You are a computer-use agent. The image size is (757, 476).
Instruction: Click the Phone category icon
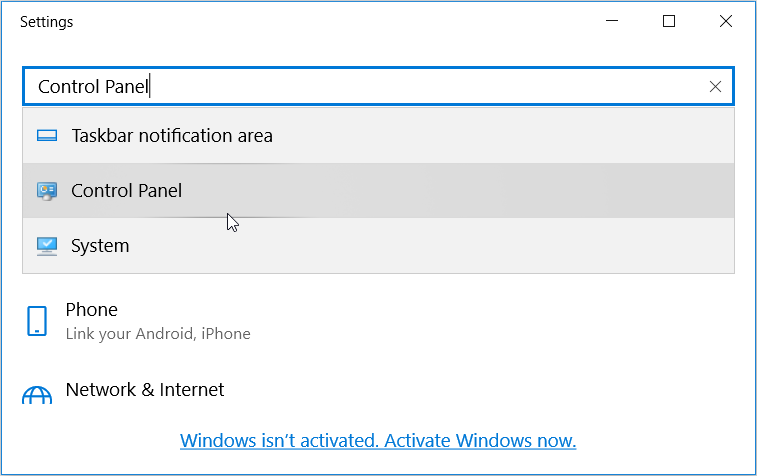click(37, 321)
